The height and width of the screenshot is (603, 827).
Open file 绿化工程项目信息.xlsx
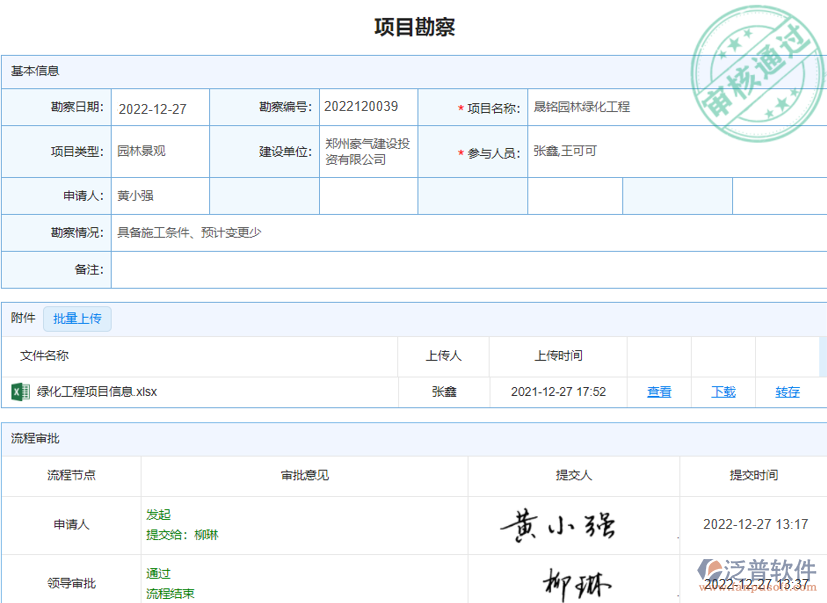[x=97, y=392]
